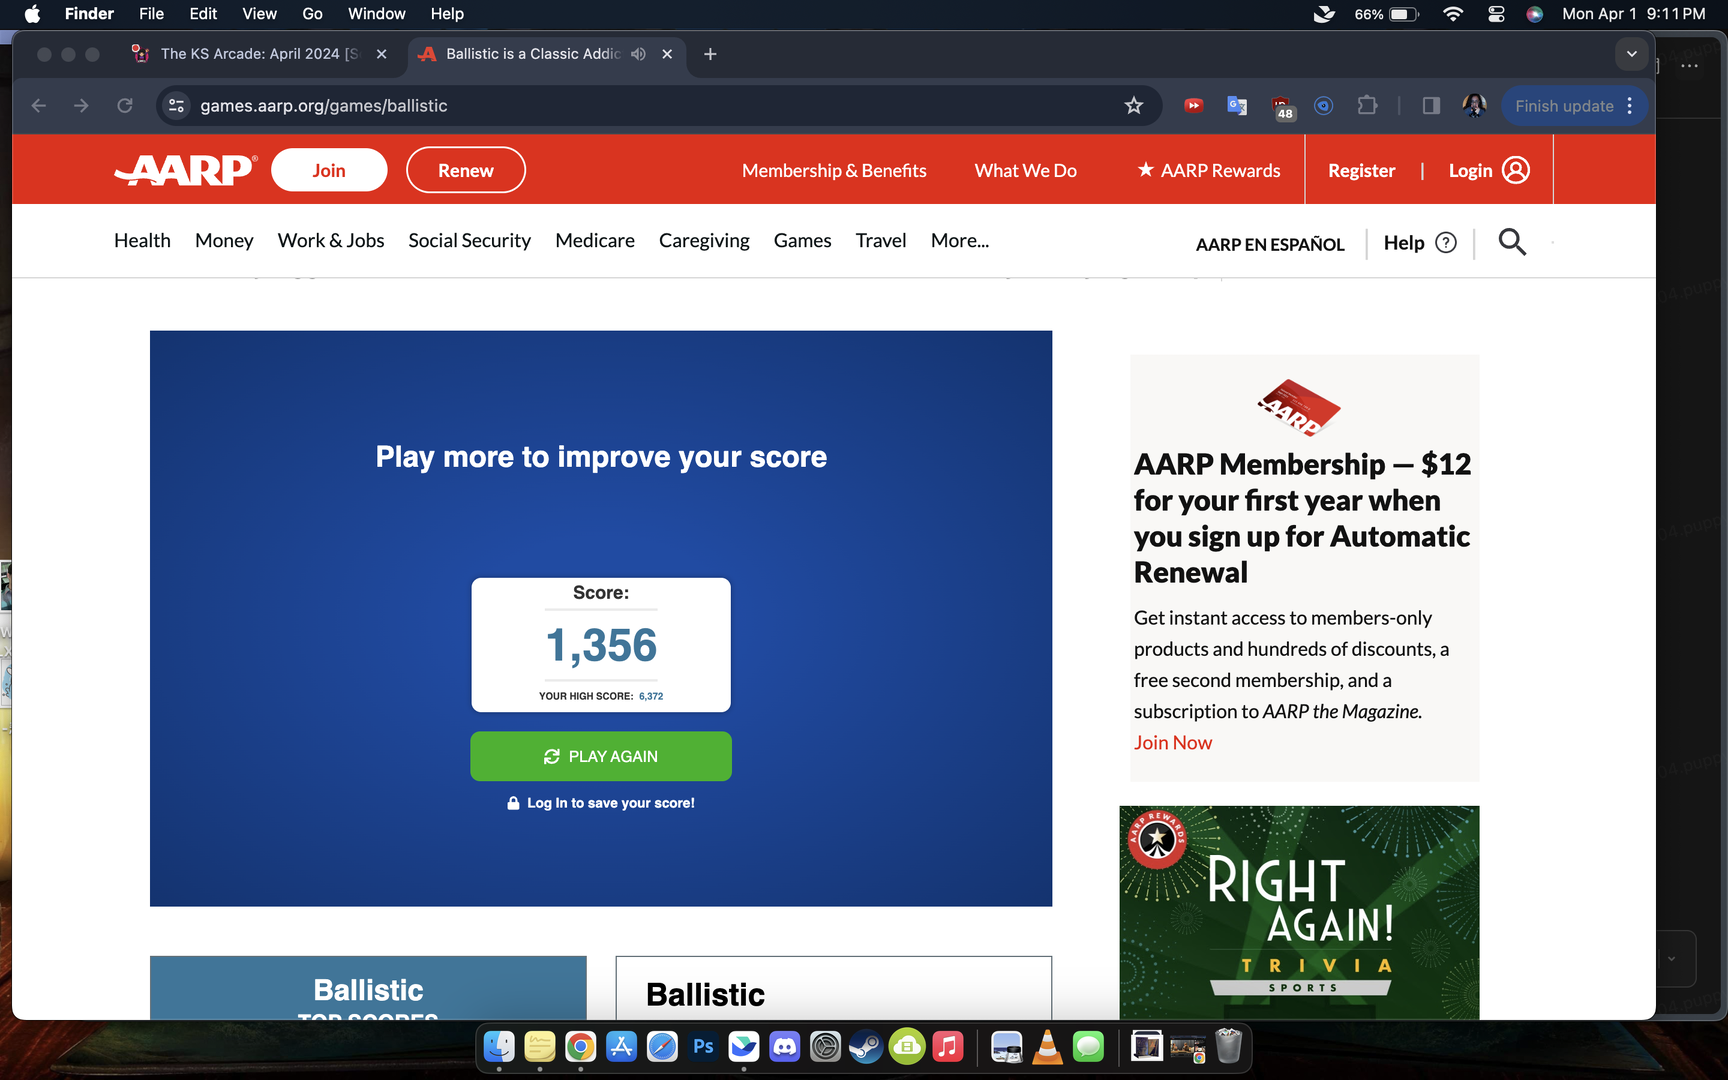Click Finish update in Chrome
This screenshot has height=1080, width=1728.
click(1564, 106)
